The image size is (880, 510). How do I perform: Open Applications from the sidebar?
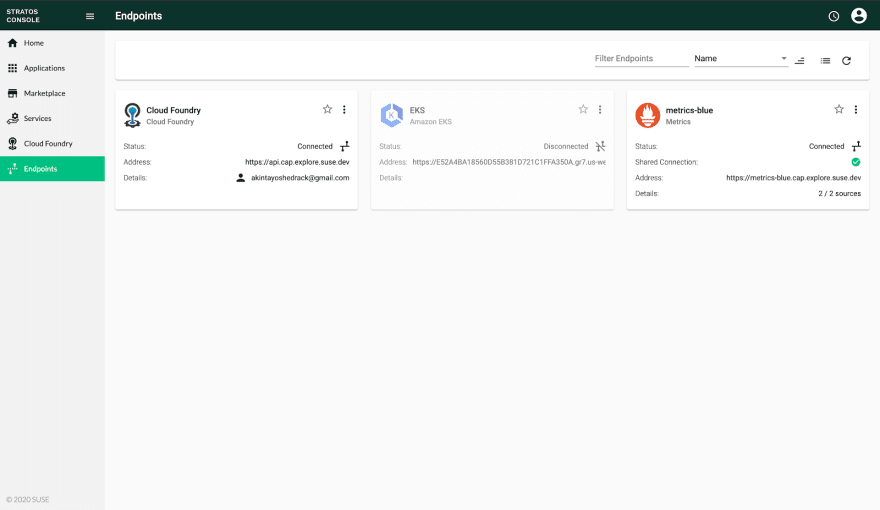[x=52, y=68]
